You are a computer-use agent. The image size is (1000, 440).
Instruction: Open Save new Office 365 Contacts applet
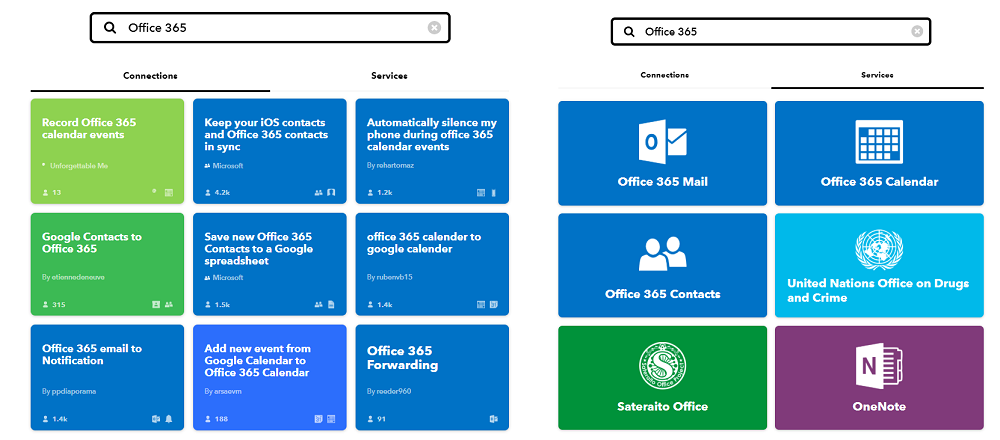(x=270, y=264)
